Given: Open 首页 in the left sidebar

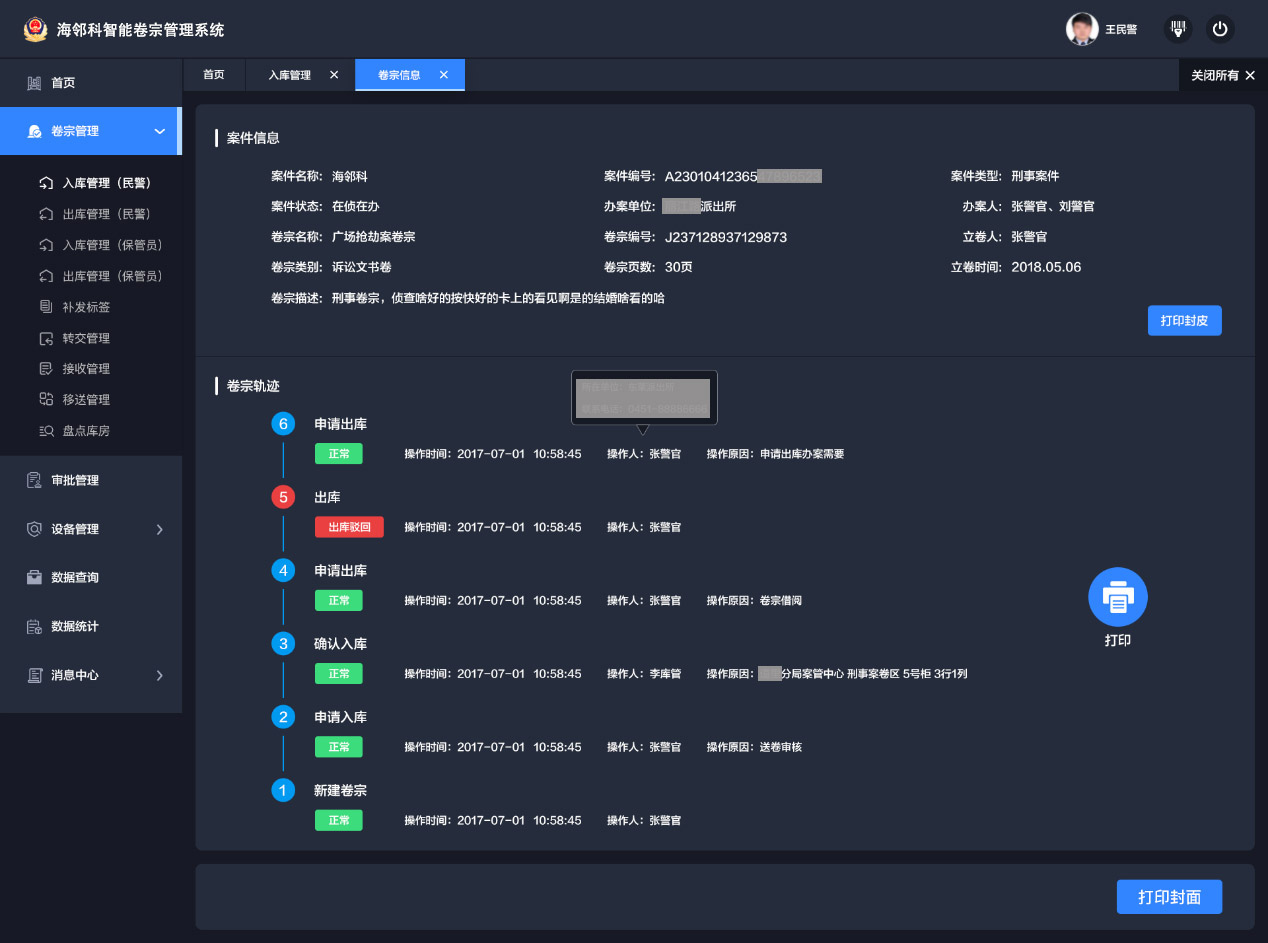Looking at the screenshot, I should tap(63, 83).
